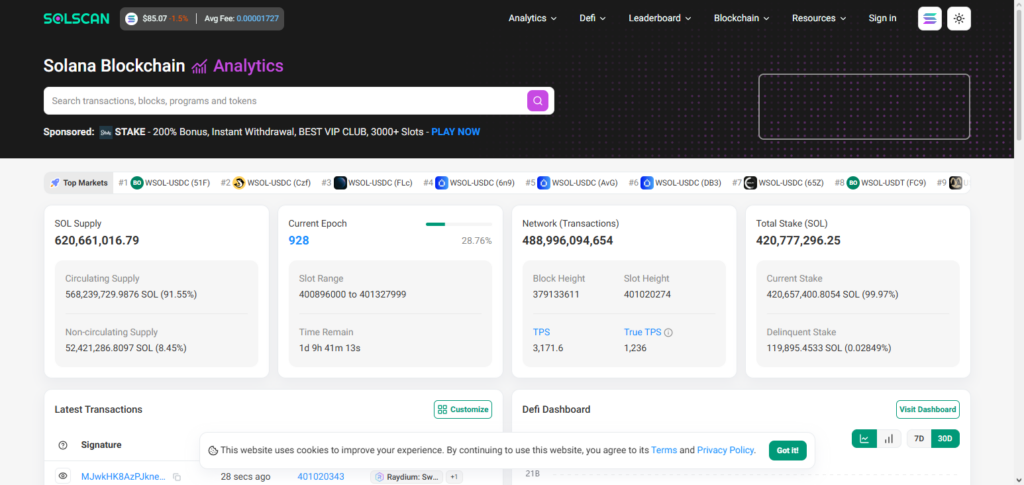Open market #4 WSOL-USDC (6n9)
The image size is (1024, 485).
coord(469,183)
